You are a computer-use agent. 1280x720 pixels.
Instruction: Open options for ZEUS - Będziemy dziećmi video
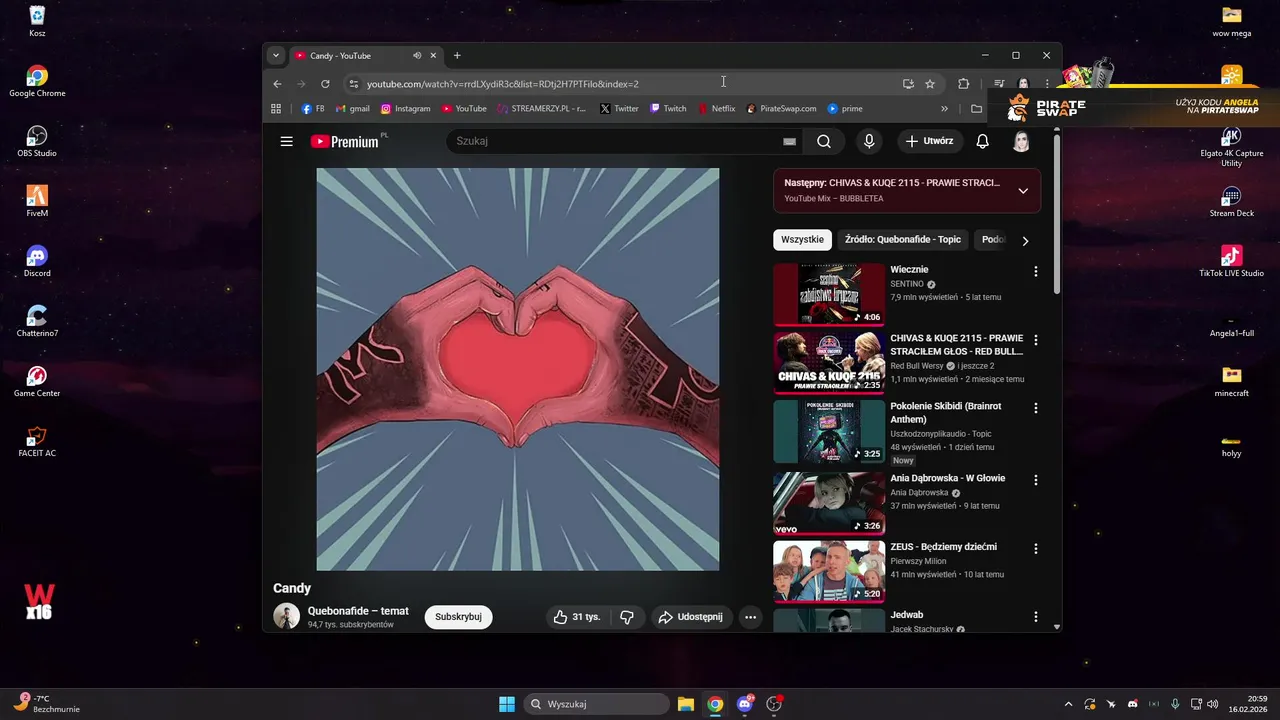(x=1036, y=548)
